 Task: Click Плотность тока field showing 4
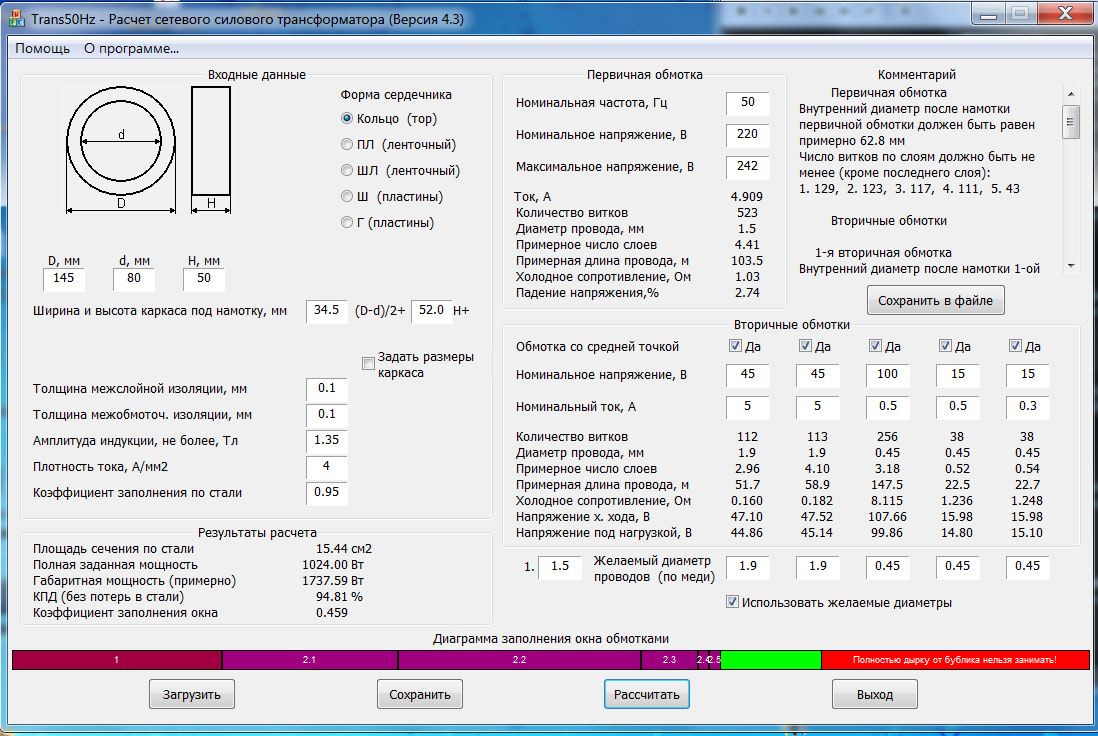(x=326, y=466)
